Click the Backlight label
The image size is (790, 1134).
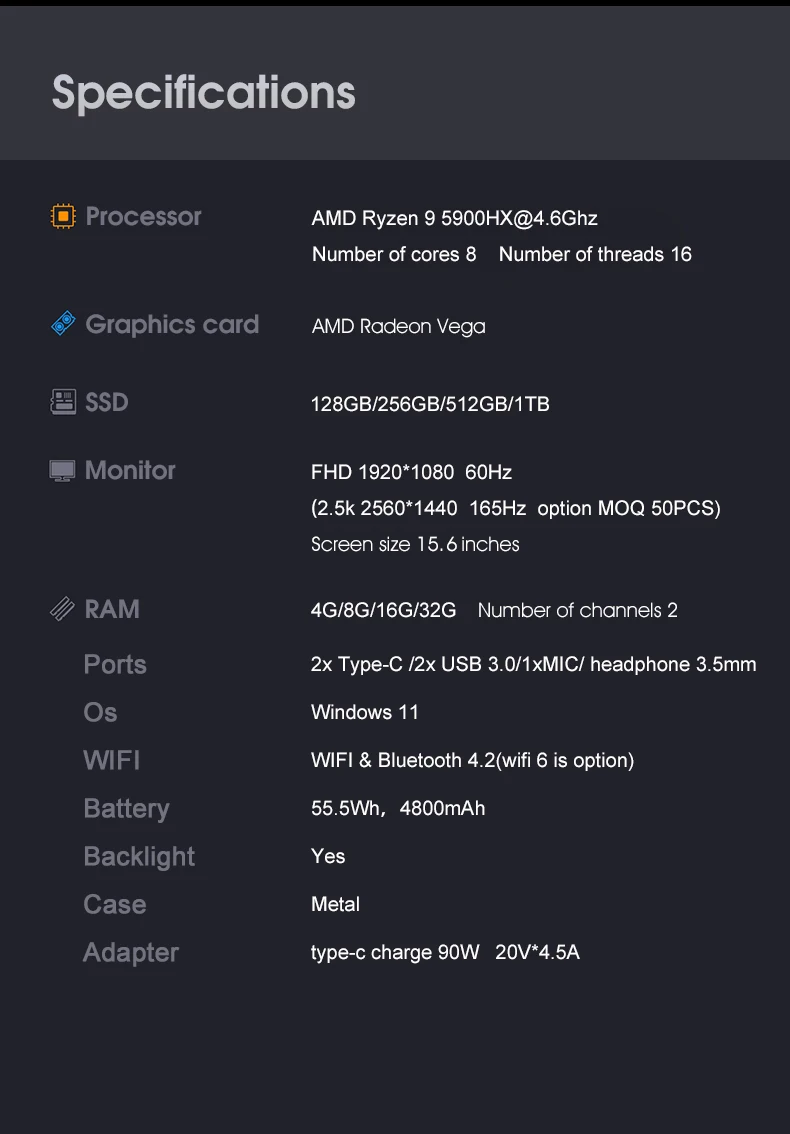pyautogui.click(x=139, y=856)
